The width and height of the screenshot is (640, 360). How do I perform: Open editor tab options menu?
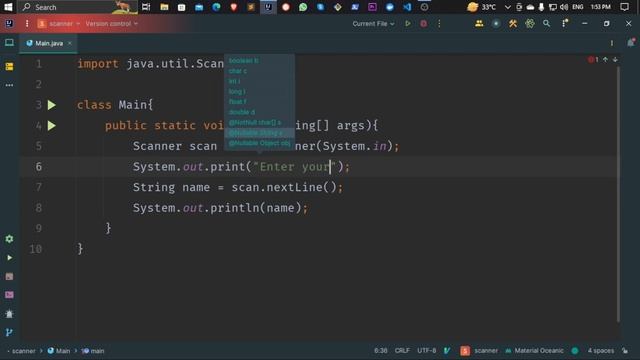612,43
